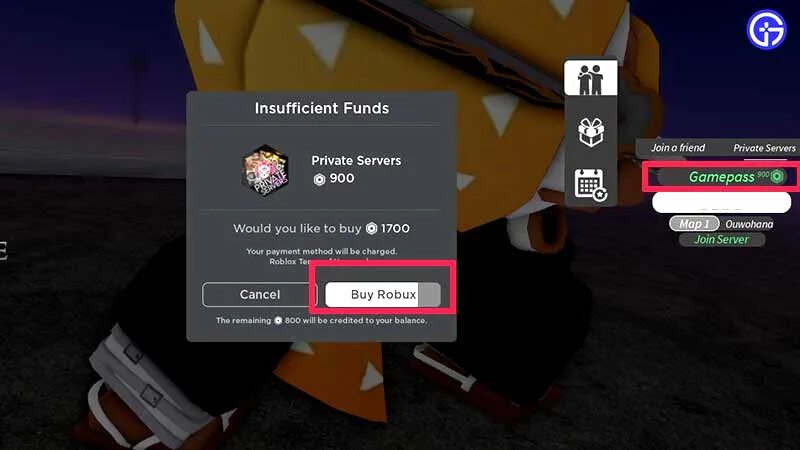The width and height of the screenshot is (800, 450).
Task: Click the Robux icon beside 800 remaining
Action: pos(278,320)
